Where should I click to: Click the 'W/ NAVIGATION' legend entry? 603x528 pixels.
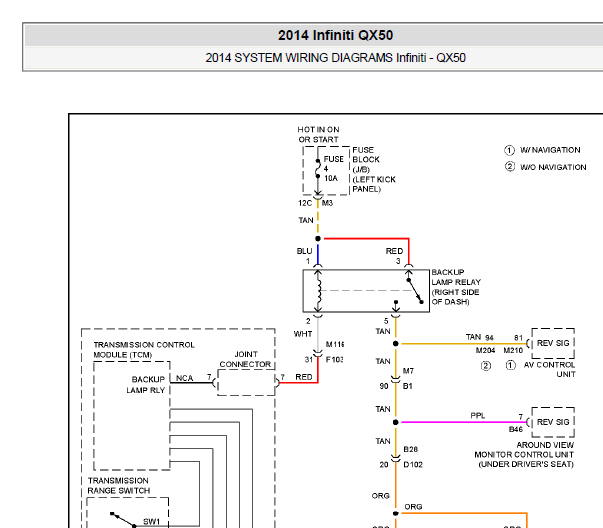point(550,150)
